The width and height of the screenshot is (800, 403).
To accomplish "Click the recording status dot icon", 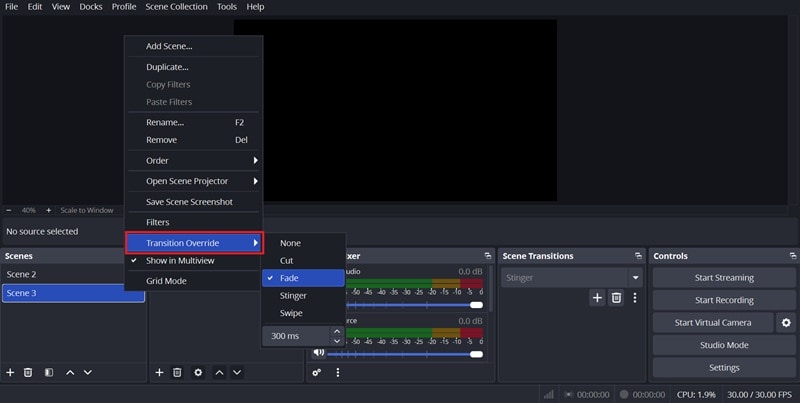I will pos(624,395).
